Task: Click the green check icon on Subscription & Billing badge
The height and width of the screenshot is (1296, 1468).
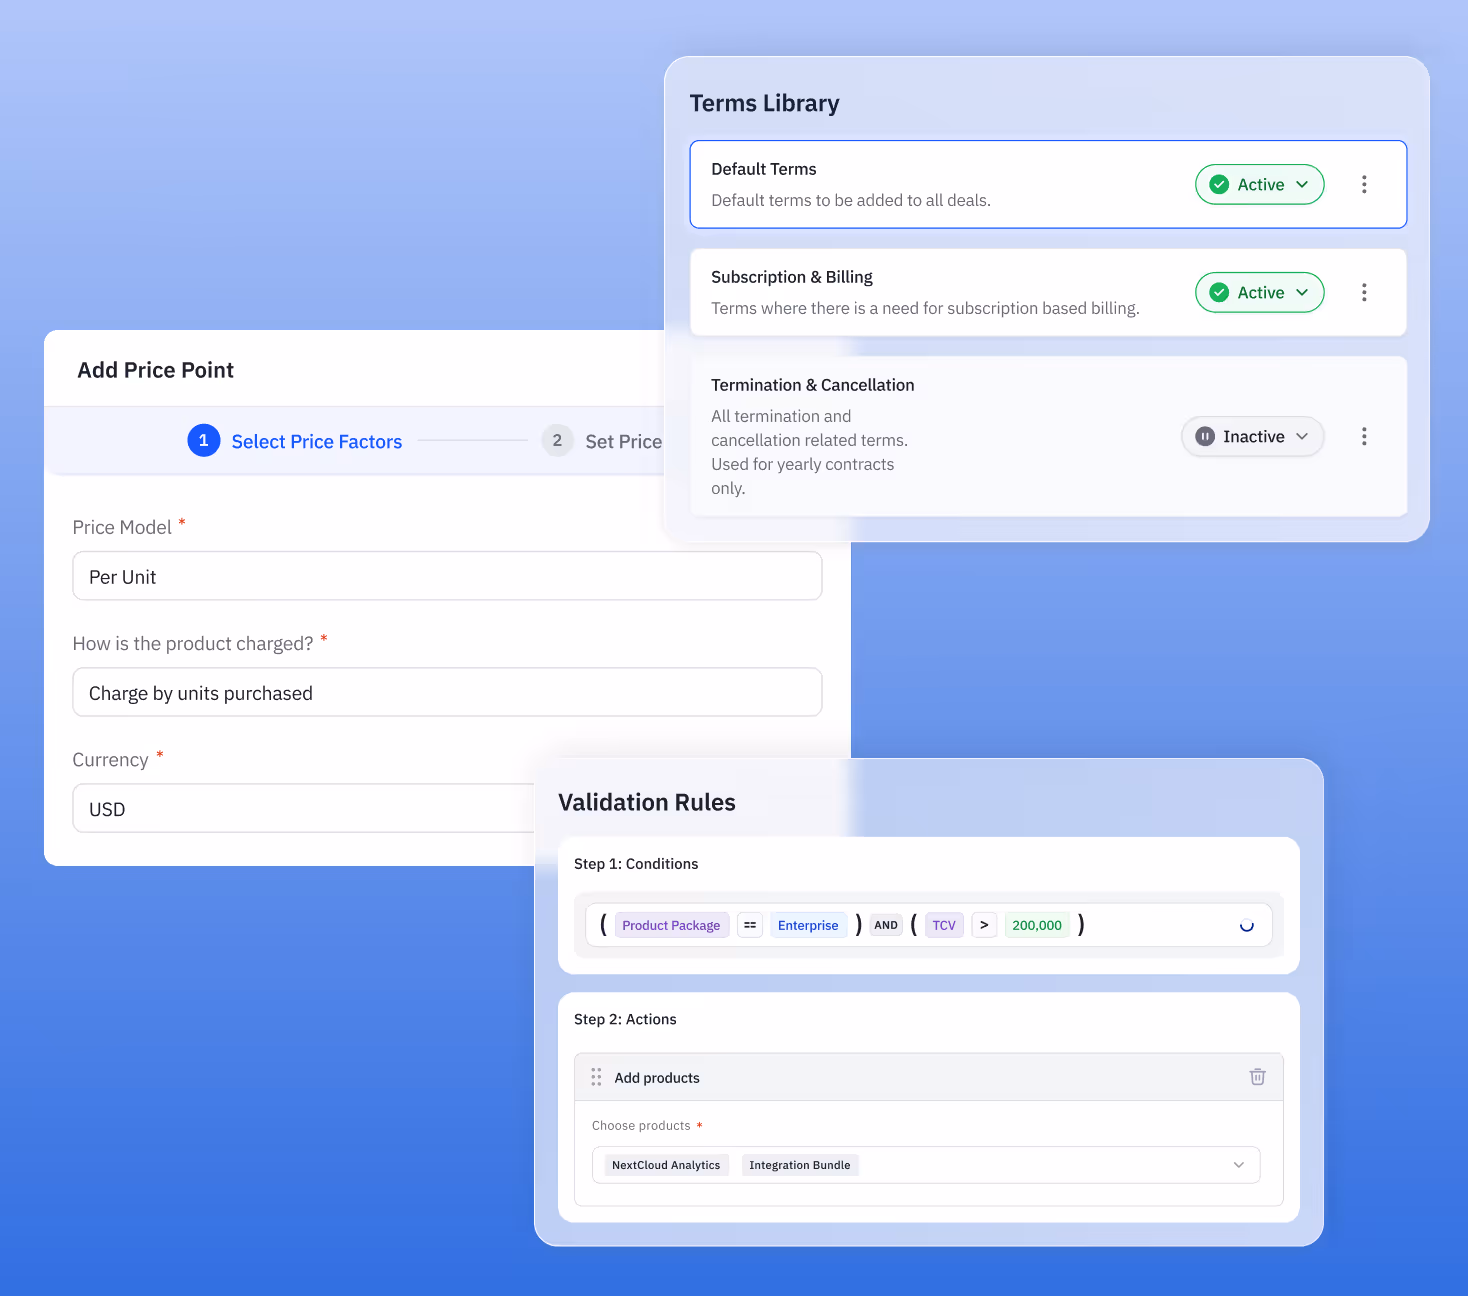Action: pyautogui.click(x=1219, y=292)
